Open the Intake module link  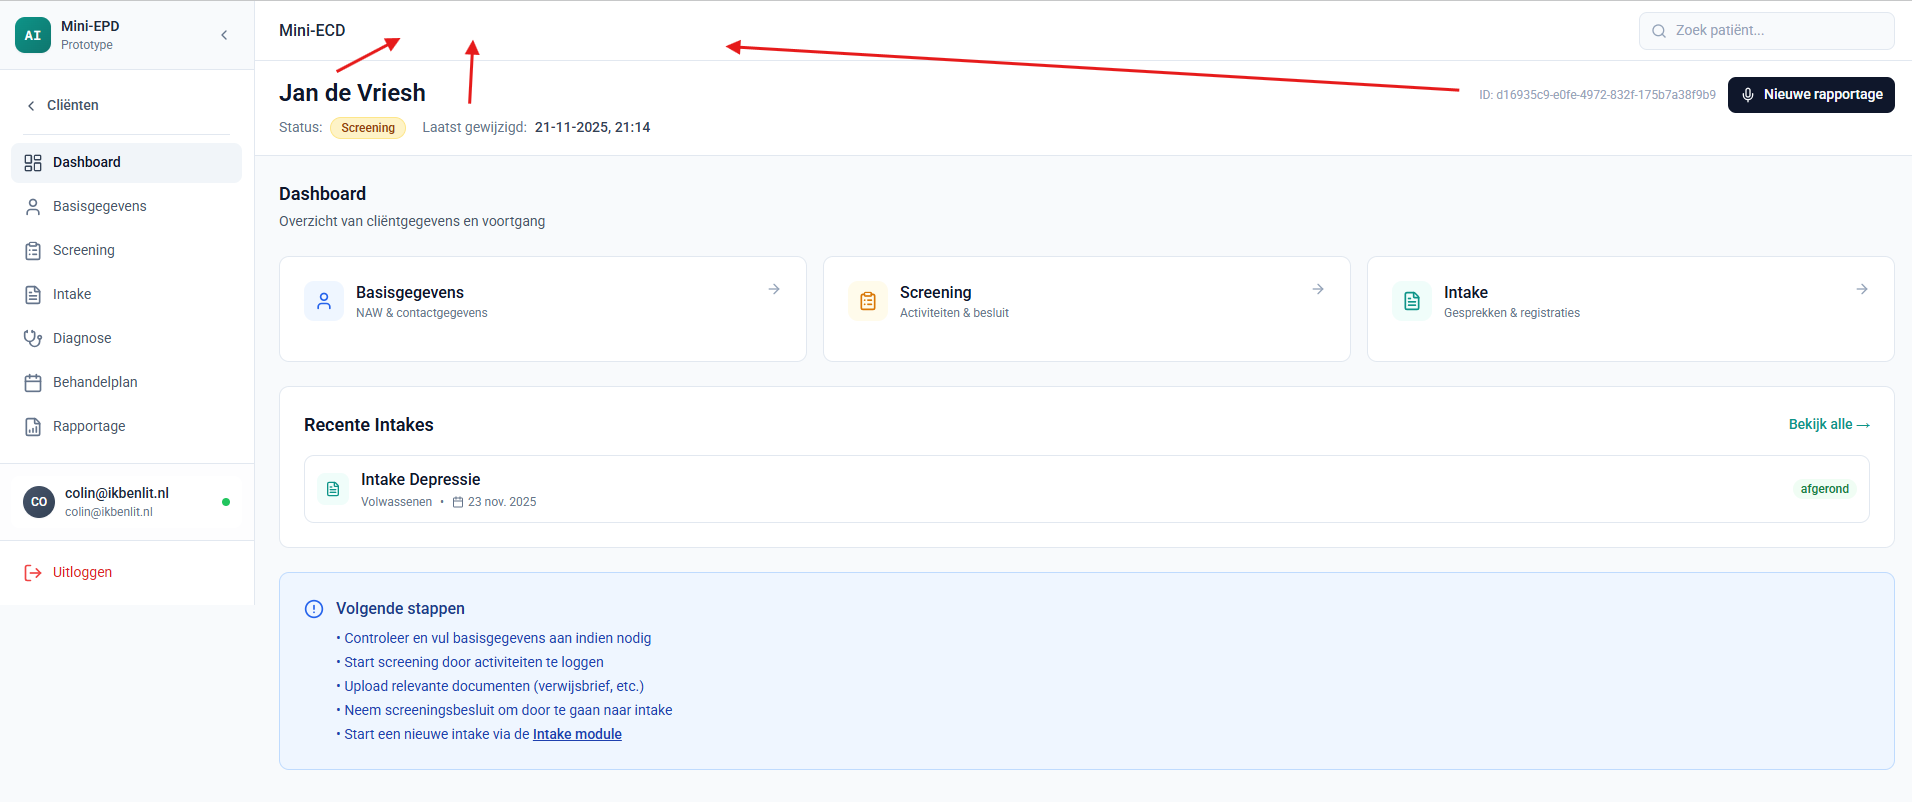[x=577, y=735]
